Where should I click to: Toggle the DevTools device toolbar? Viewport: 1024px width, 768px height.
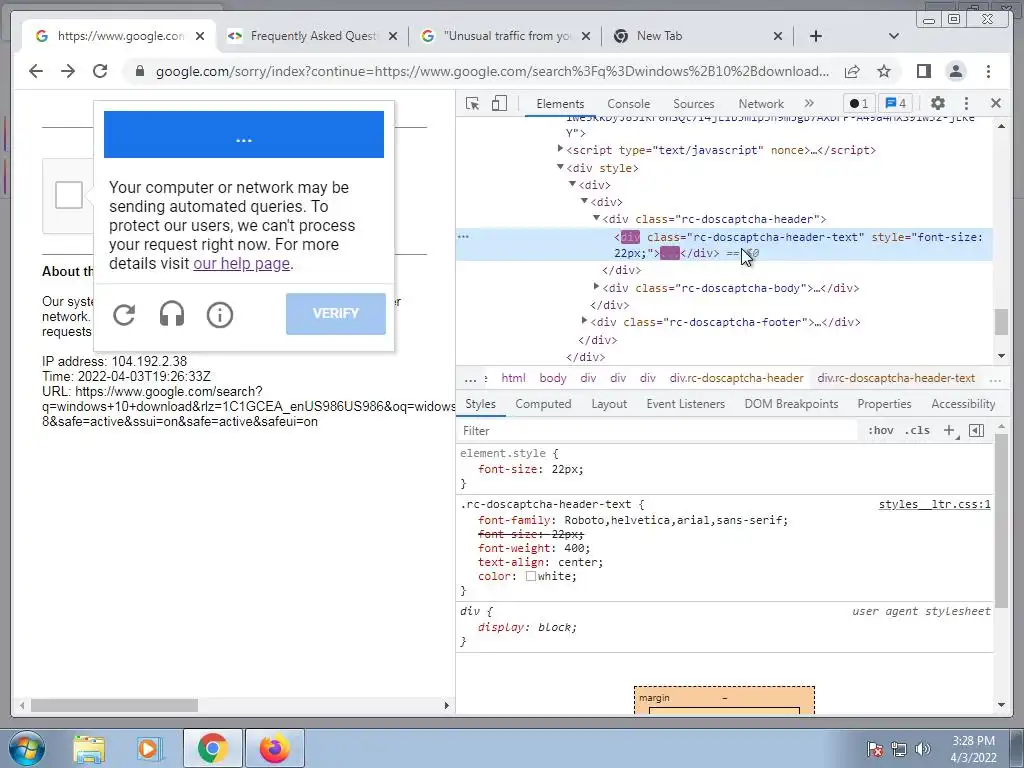pos(499,103)
